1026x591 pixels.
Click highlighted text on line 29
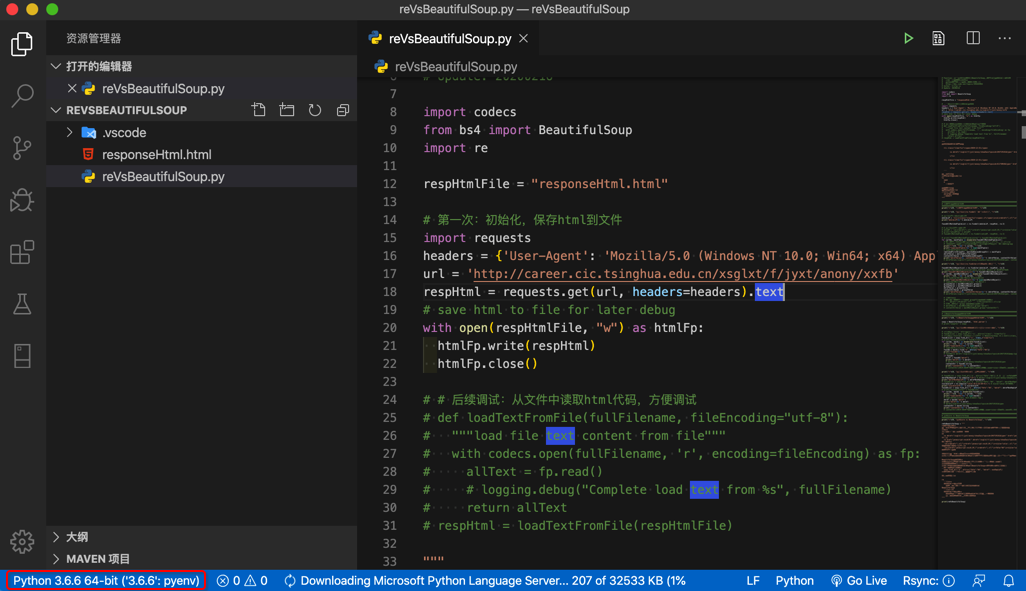(x=704, y=490)
